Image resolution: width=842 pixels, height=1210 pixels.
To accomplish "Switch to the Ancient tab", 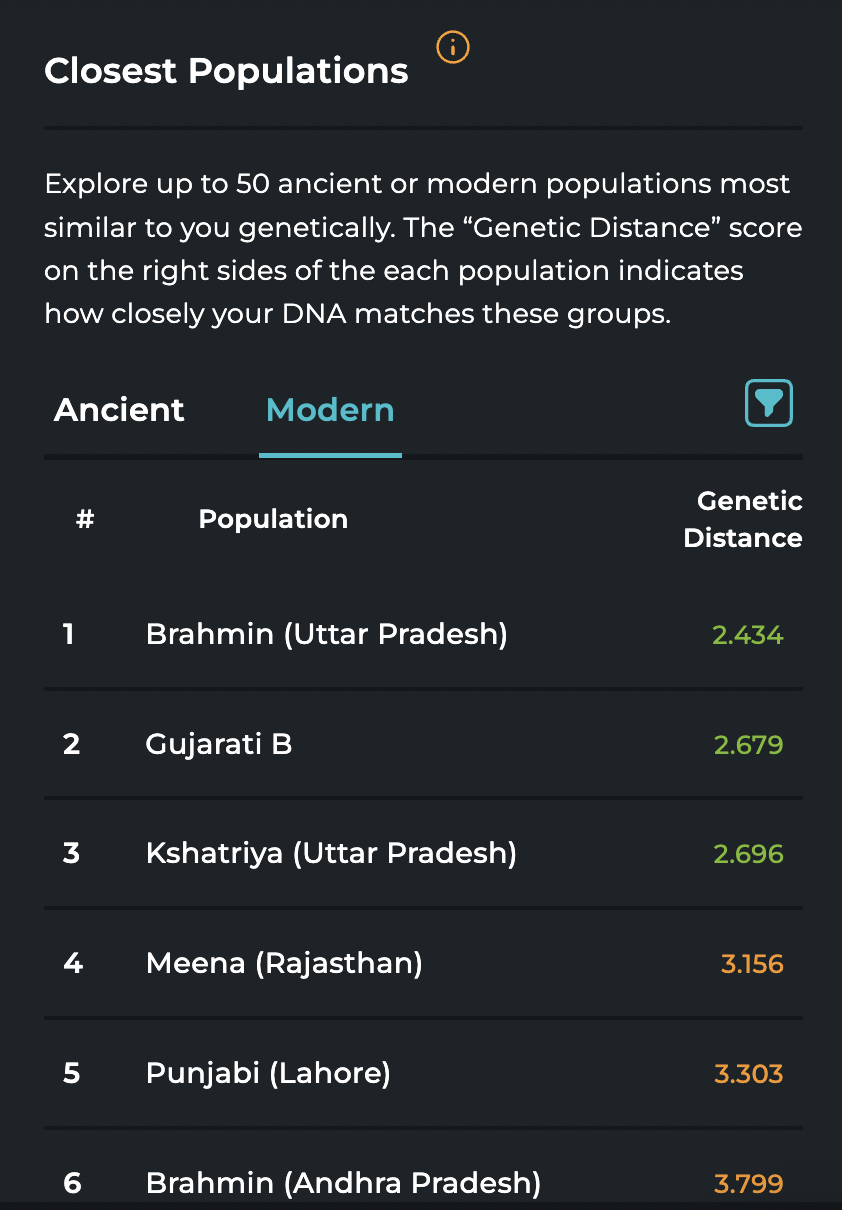I will 119,410.
